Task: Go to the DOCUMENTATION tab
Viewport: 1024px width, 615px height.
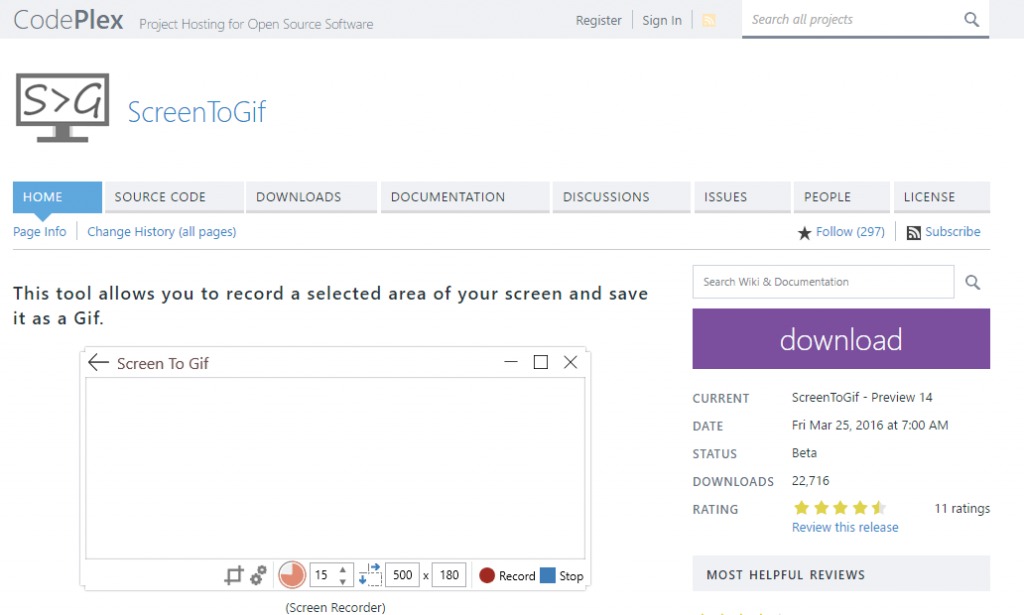Action: (464, 197)
